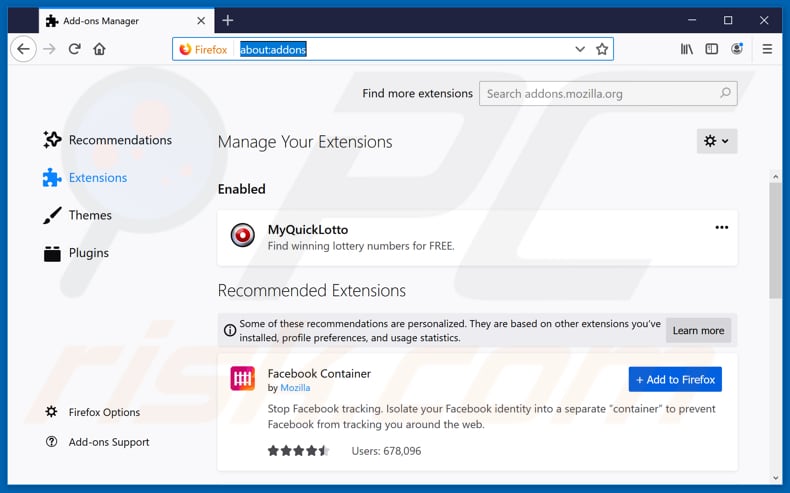Close the Firefox window
The image size is (790, 493).
coord(764,20)
